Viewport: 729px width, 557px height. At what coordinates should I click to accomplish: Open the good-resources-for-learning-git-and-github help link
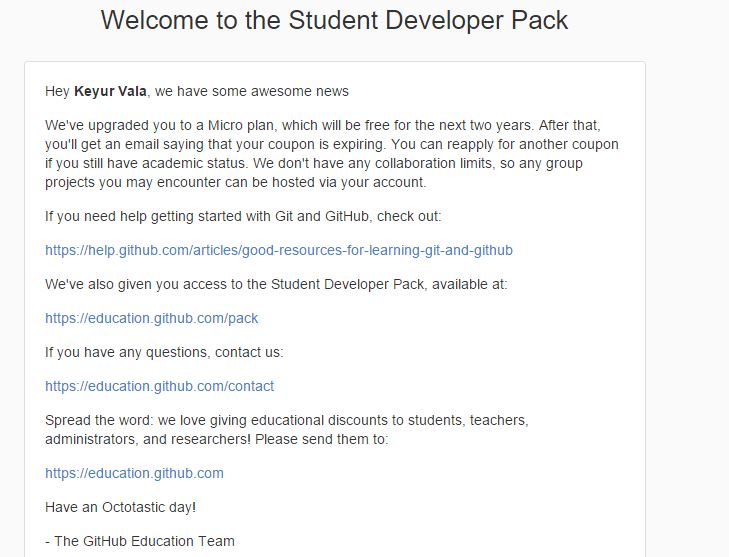coord(278,251)
